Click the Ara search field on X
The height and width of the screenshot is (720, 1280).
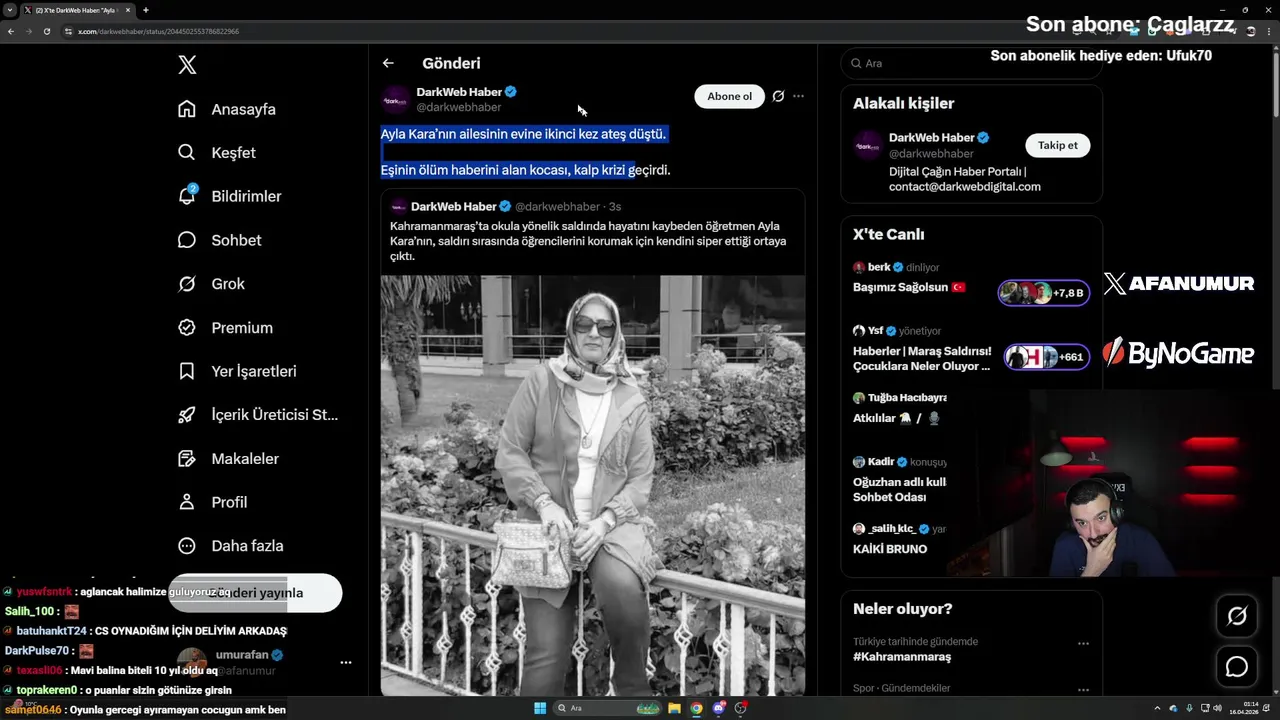971,63
